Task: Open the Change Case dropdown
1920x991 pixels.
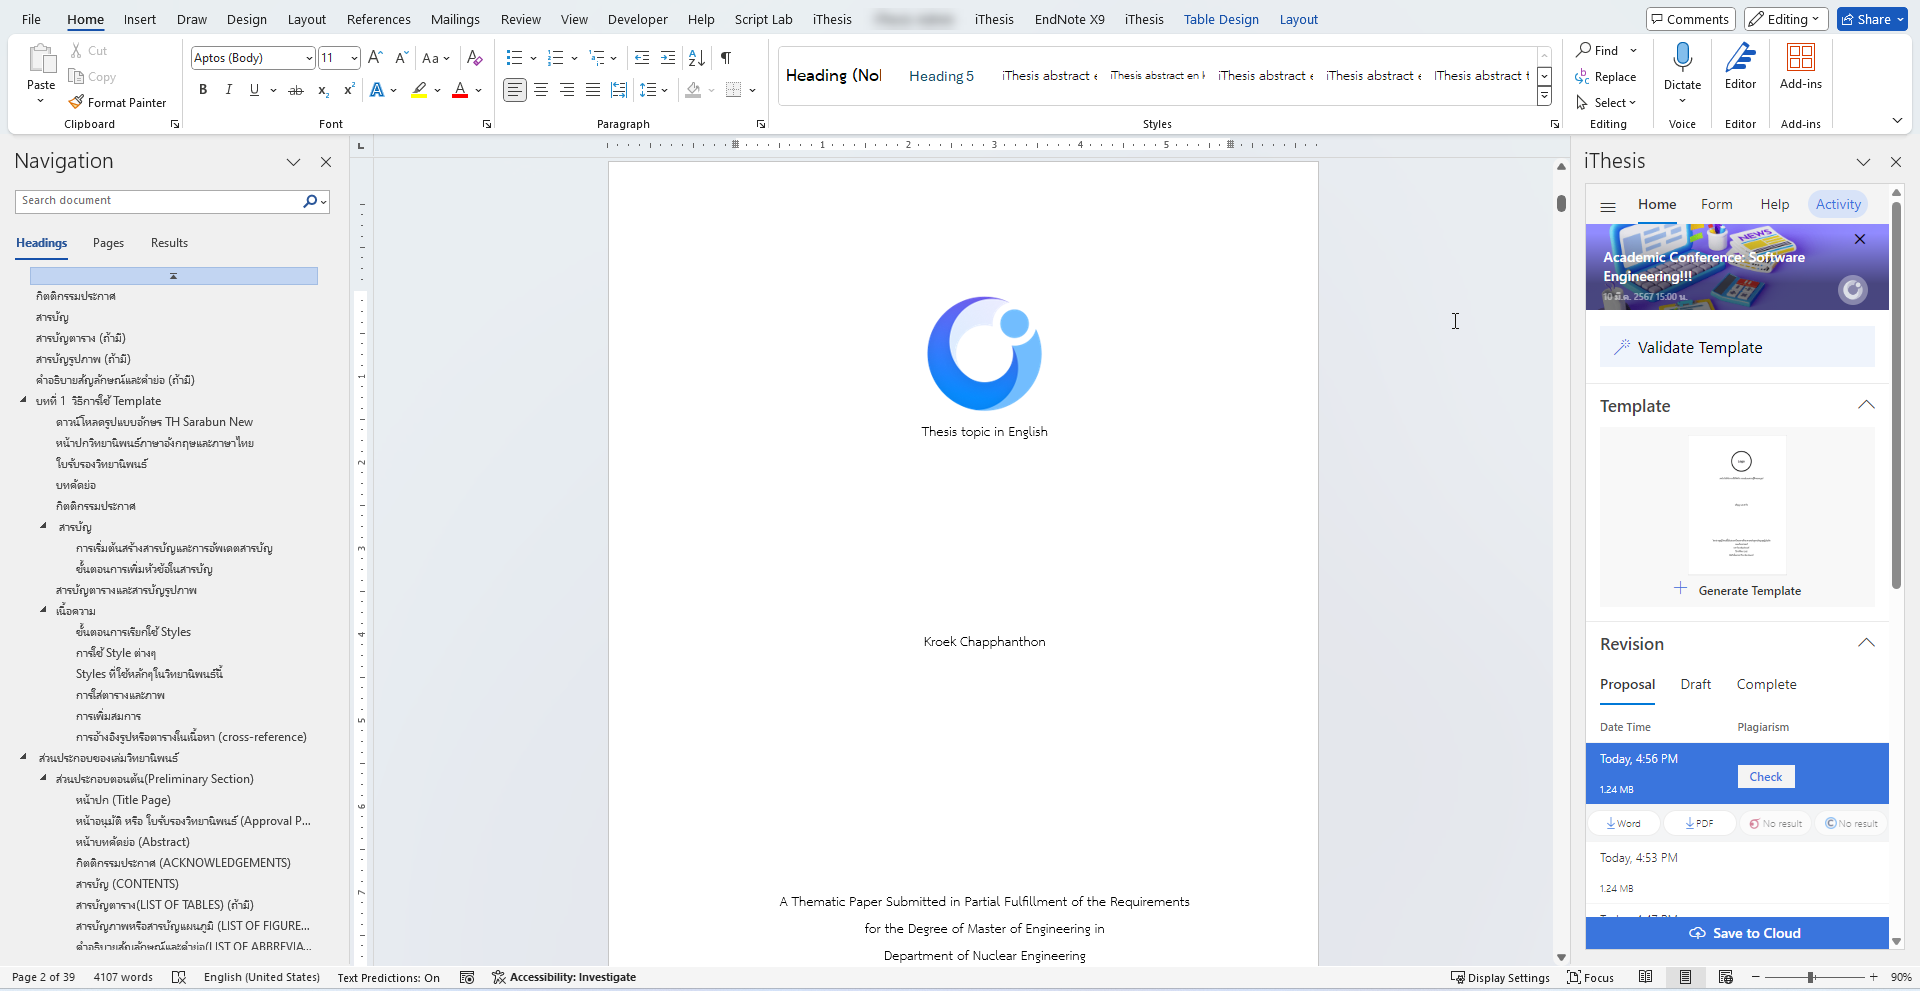Action: (436, 58)
